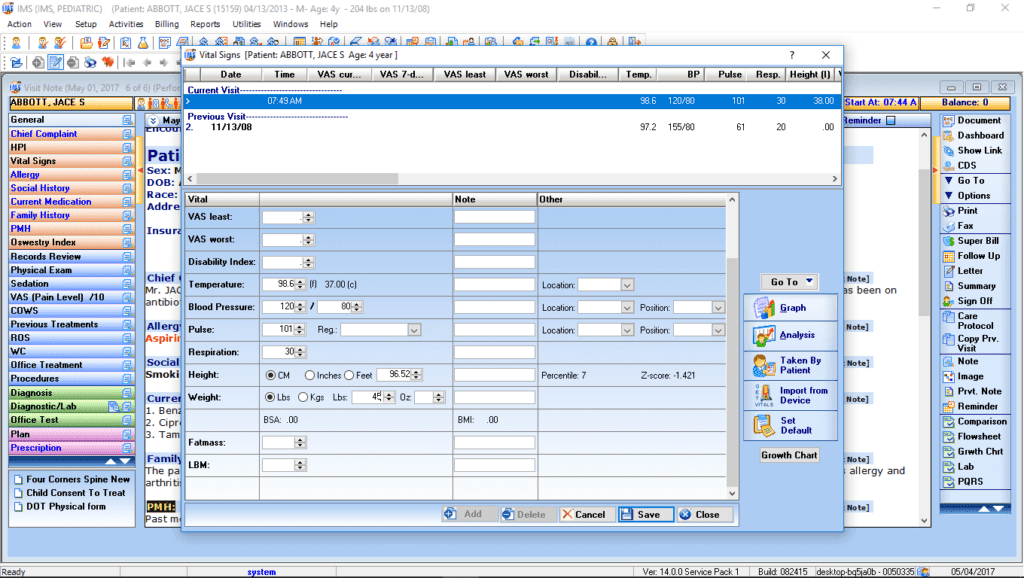Click the lab flask icon in the toolbar
Image resolution: width=1024 pixels, height=578 pixels.
click(142, 43)
